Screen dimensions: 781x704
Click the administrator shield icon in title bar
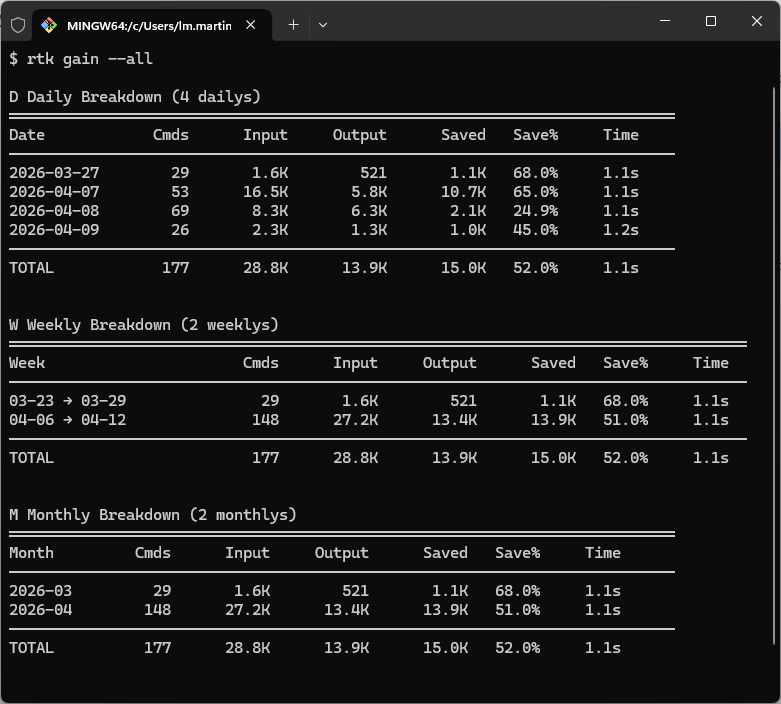[17, 25]
